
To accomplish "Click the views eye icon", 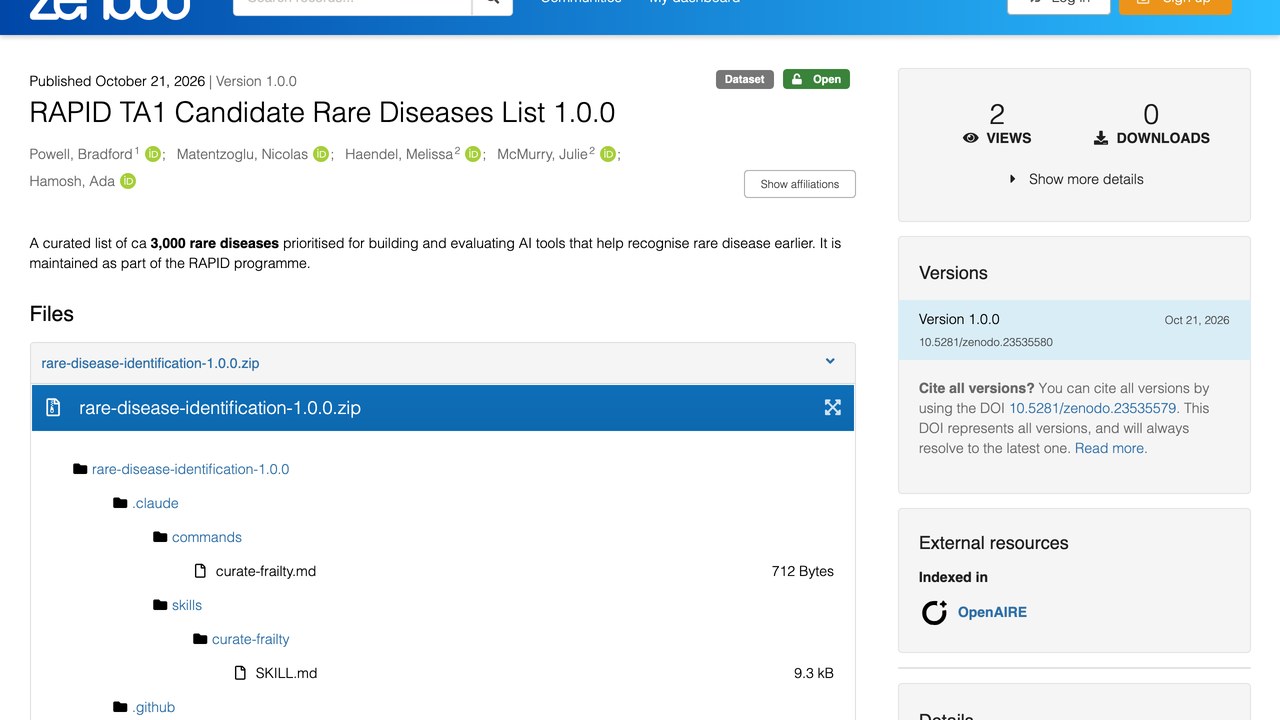I will point(970,138).
